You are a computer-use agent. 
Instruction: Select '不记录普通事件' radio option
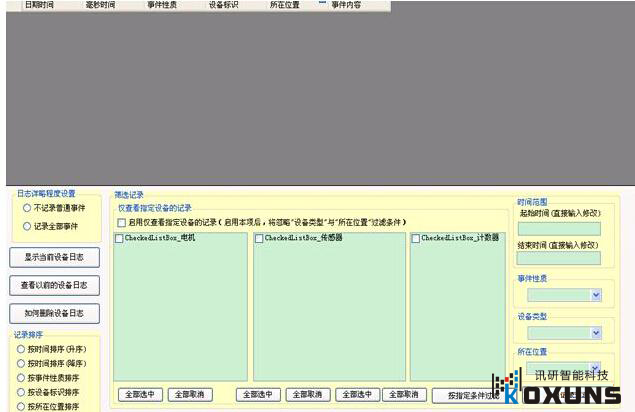[x=28, y=208]
